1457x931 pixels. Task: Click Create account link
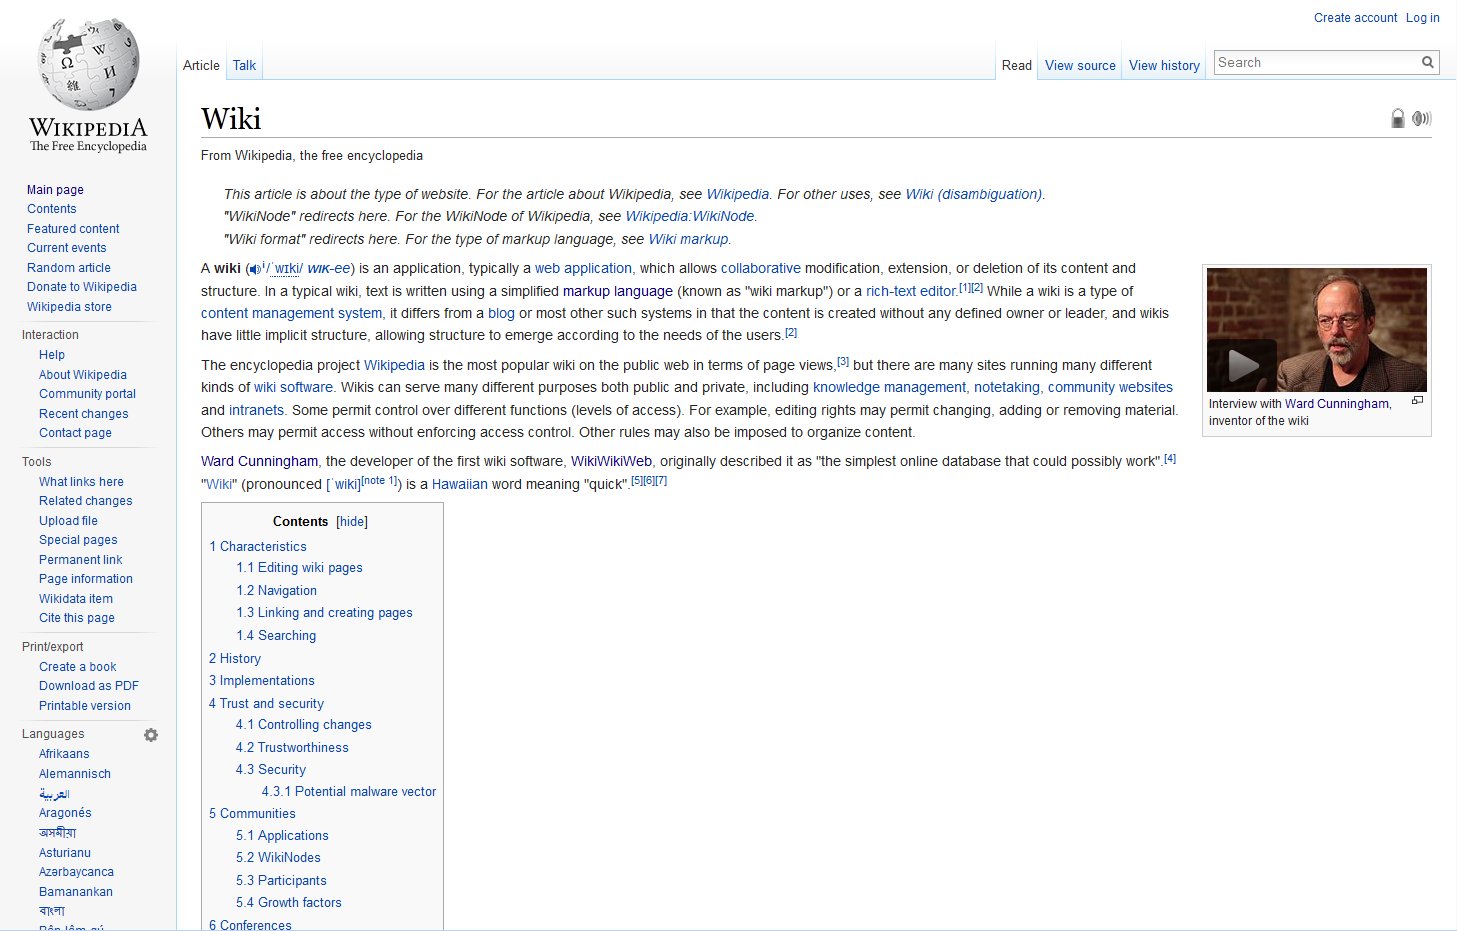(x=1355, y=18)
